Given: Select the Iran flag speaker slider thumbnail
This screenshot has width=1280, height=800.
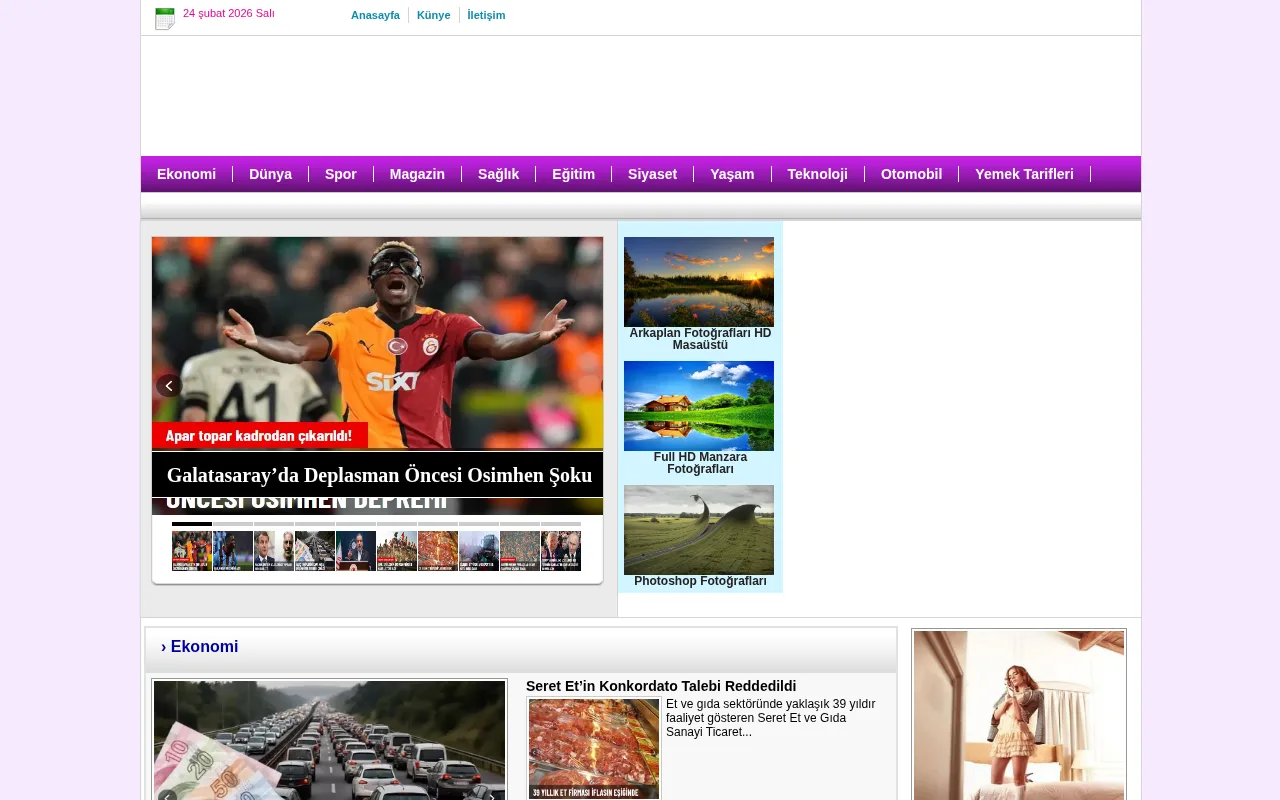Looking at the screenshot, I should click(356, 551).
